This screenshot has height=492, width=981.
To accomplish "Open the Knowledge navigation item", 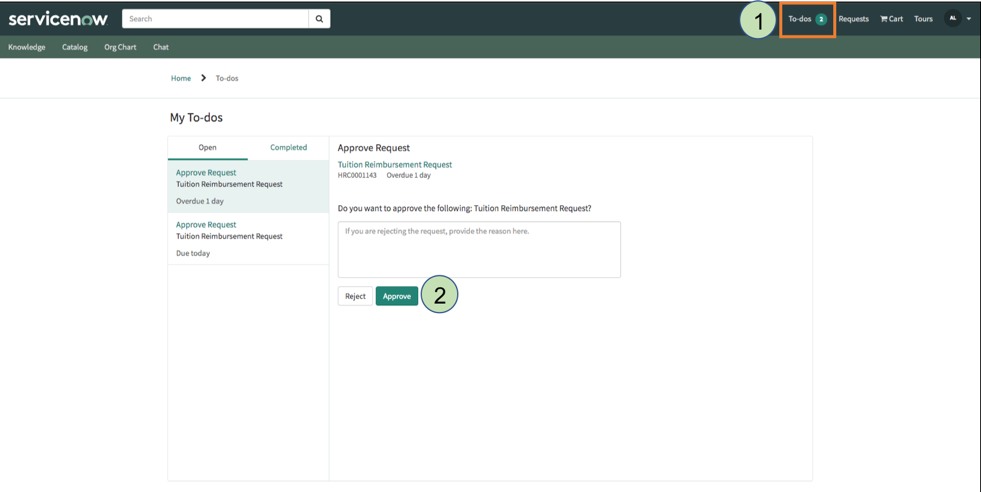I will [27, 47].
